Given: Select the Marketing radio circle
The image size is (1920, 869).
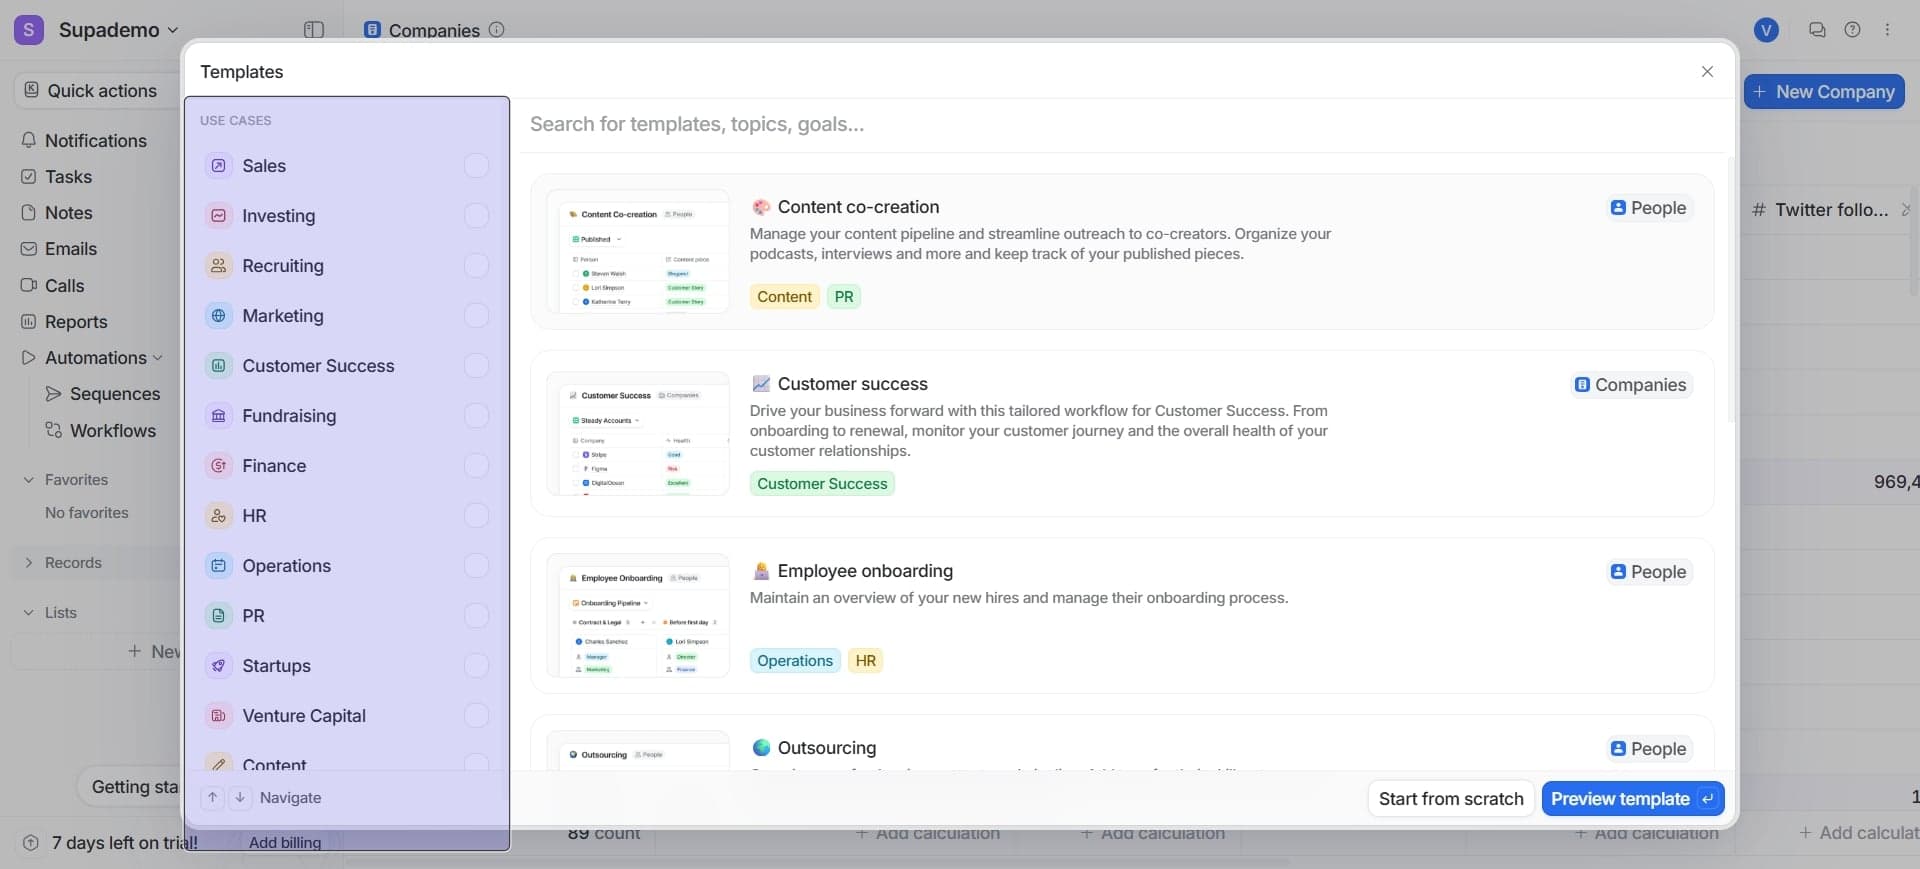Looking at the screenshot, I should pos(476,316).
